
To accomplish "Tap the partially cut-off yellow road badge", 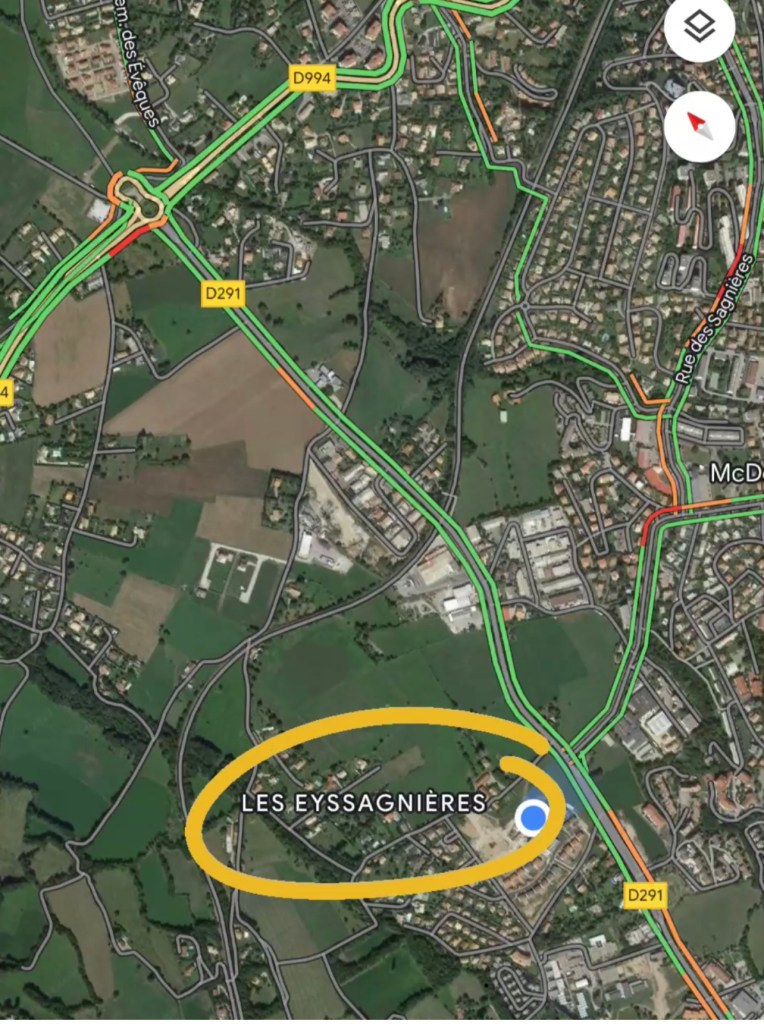I will pos(5,392).
